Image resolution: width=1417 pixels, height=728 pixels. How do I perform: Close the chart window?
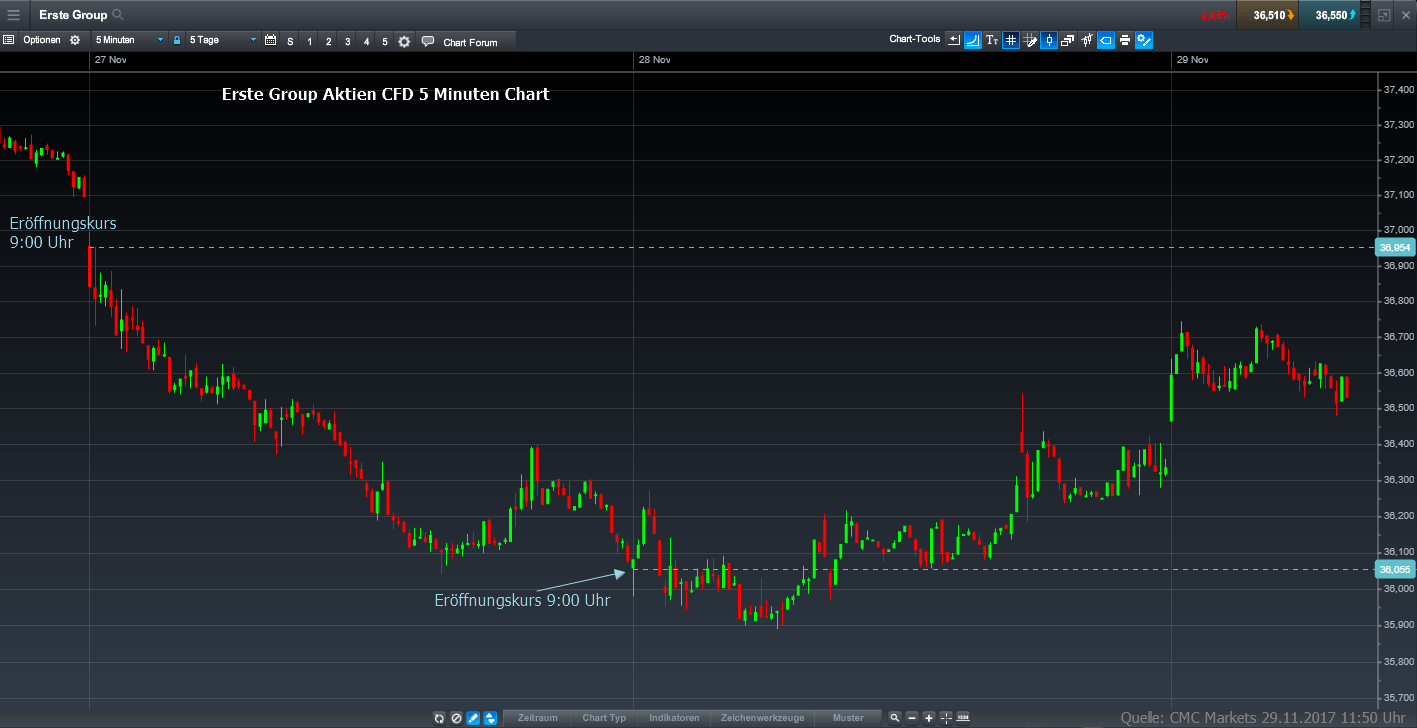tap(1405, 15)
